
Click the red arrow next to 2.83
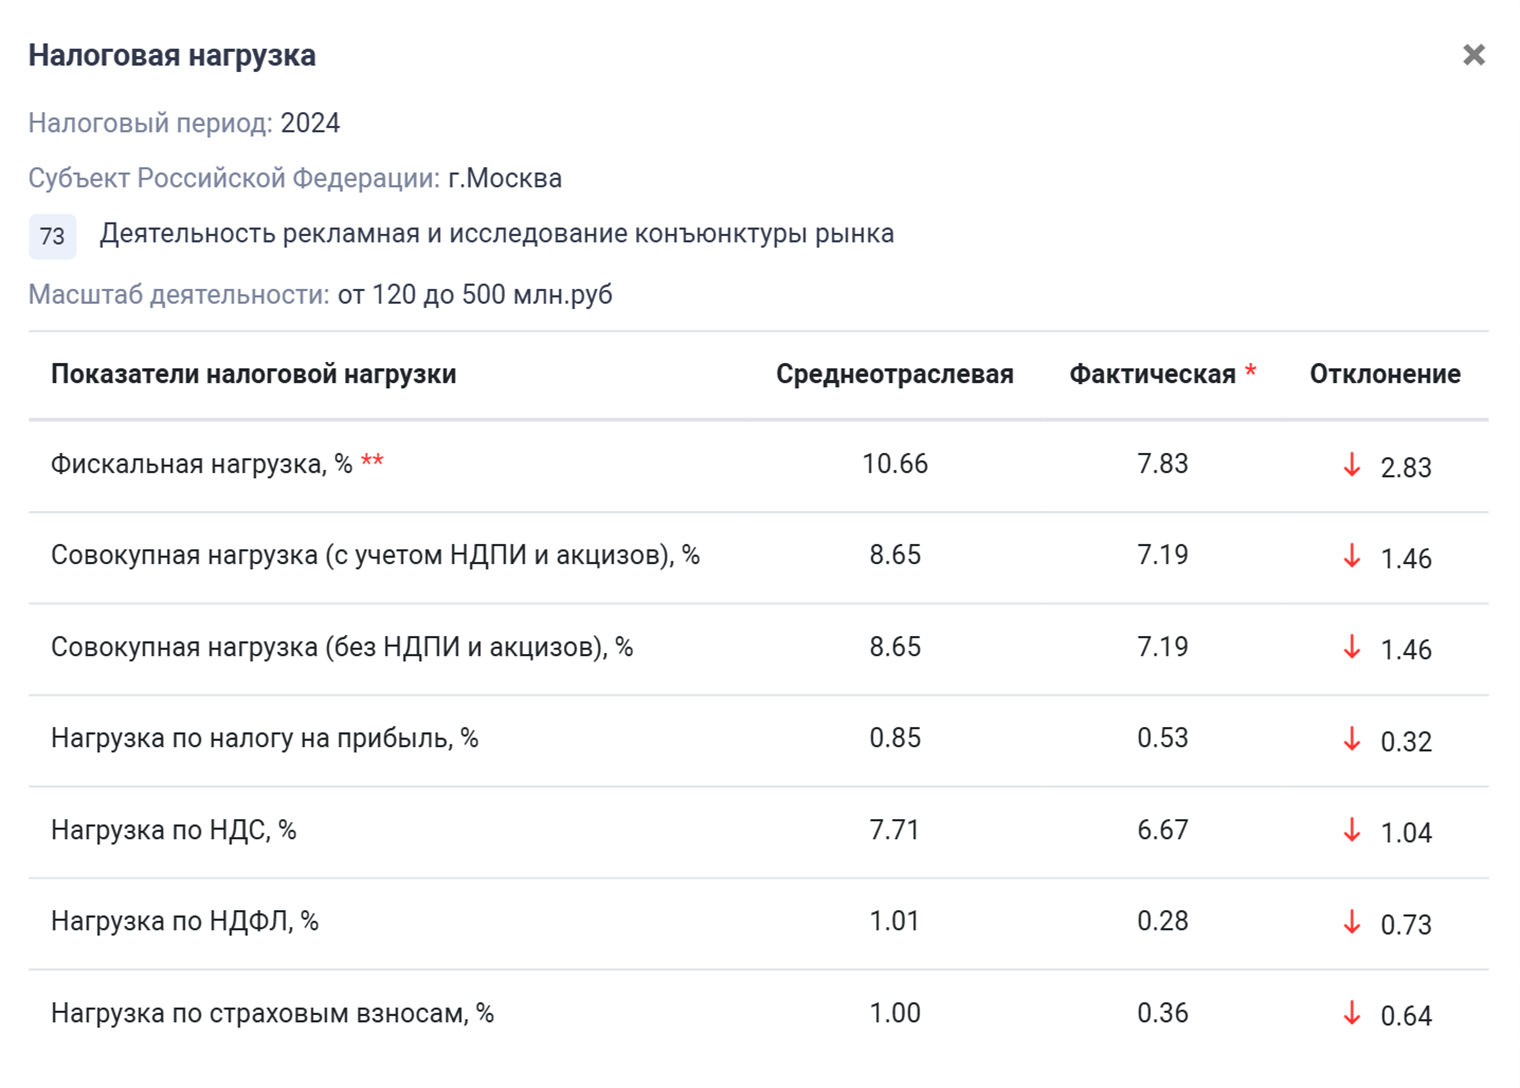click(1352, 465)
